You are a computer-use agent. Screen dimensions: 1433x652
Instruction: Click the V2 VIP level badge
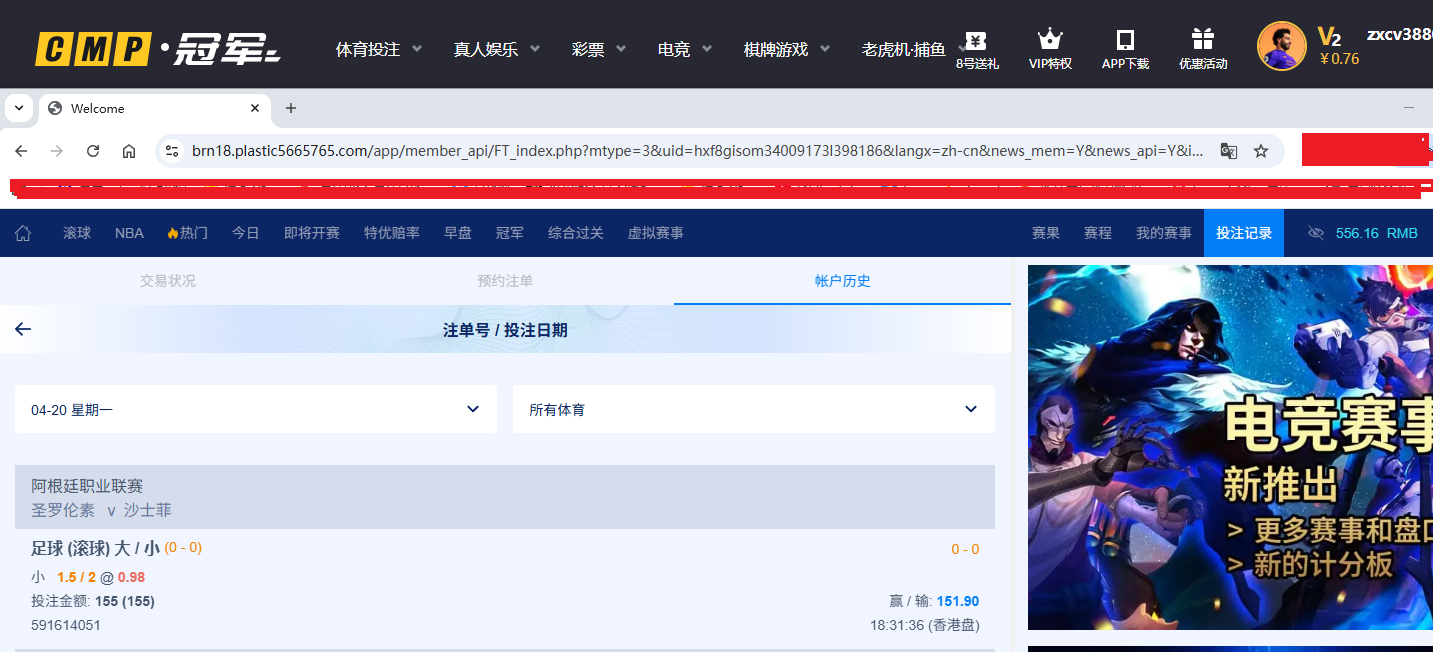point(1329,38)
